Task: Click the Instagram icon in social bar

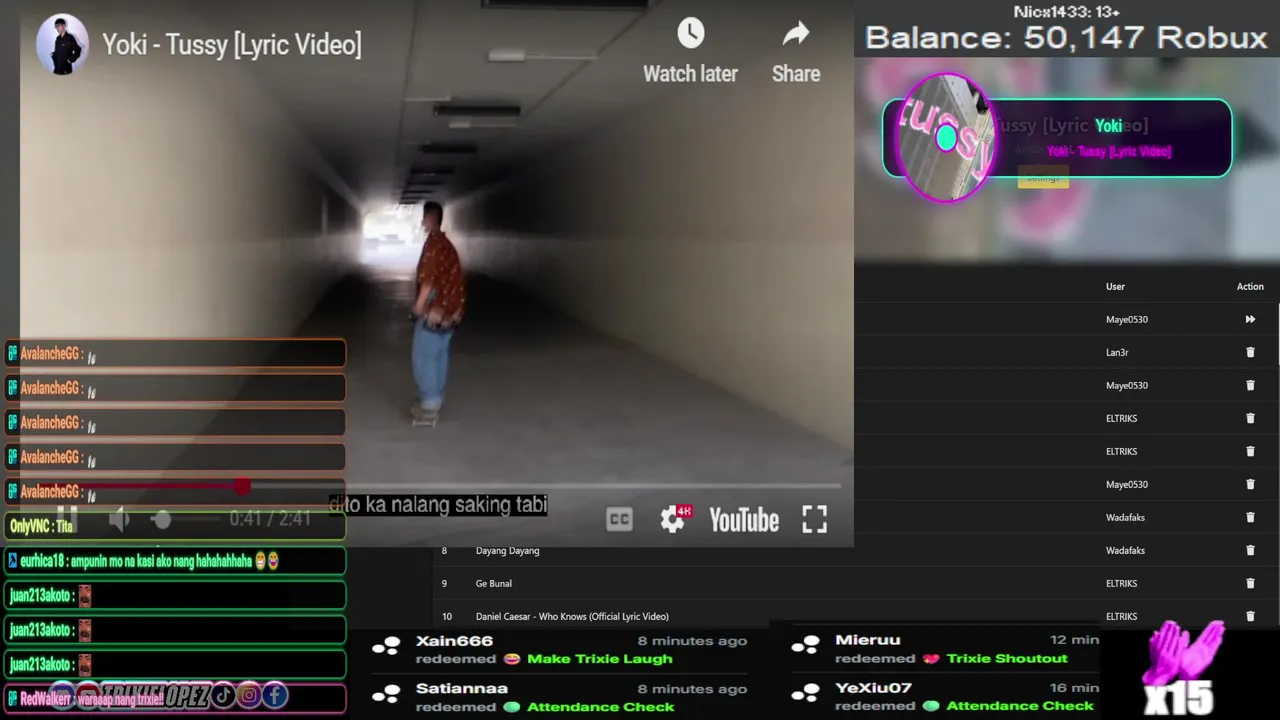Action: tap(249, 695)
